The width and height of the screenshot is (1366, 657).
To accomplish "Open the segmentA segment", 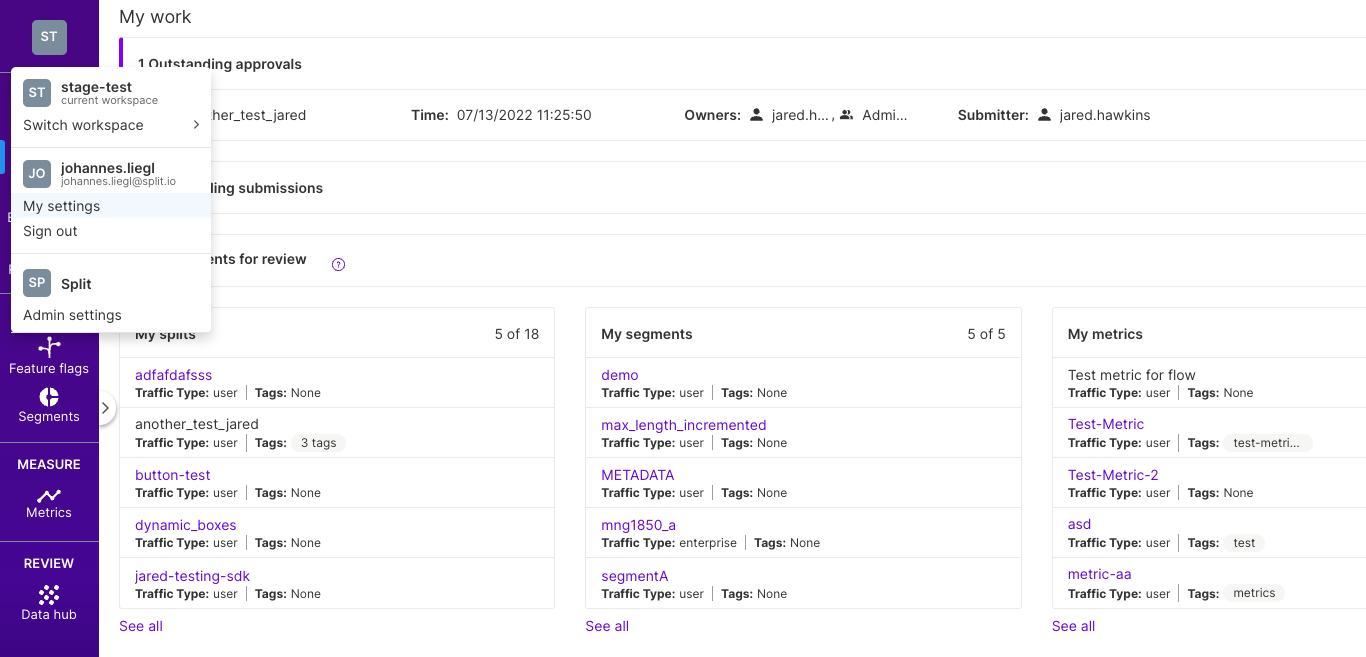I will (635, 576).
